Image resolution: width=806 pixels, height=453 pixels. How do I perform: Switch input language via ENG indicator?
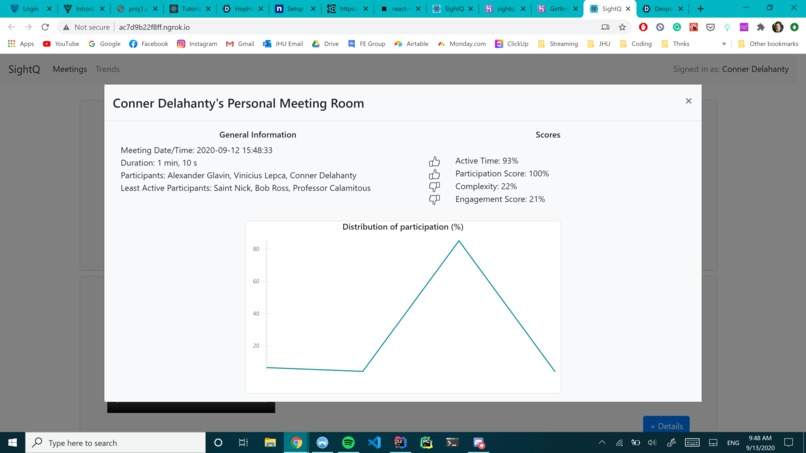(732, 442)
